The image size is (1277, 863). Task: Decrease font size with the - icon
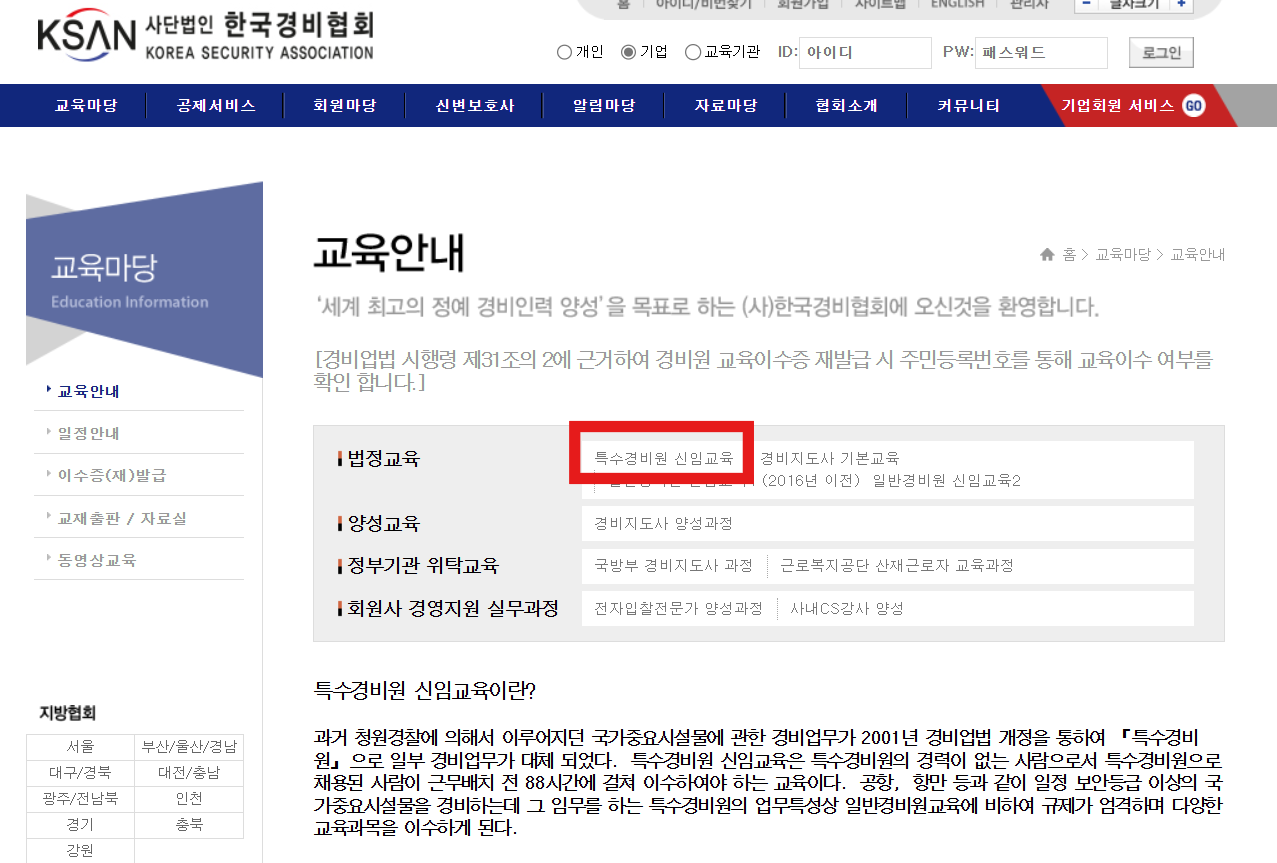pyautogui.click(x=1085, y=5)
